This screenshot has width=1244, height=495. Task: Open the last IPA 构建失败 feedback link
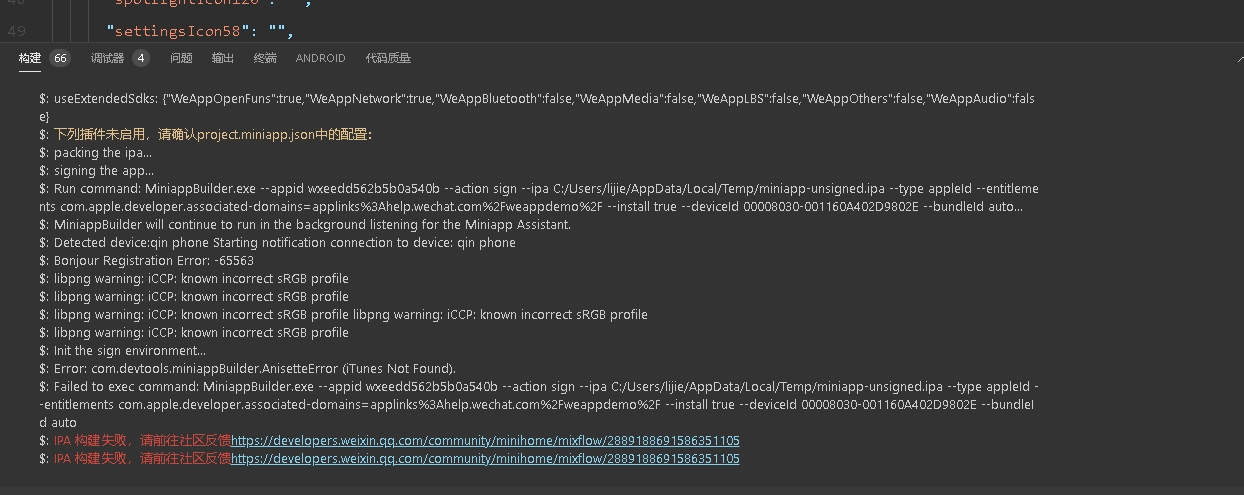tap(485, 458)
